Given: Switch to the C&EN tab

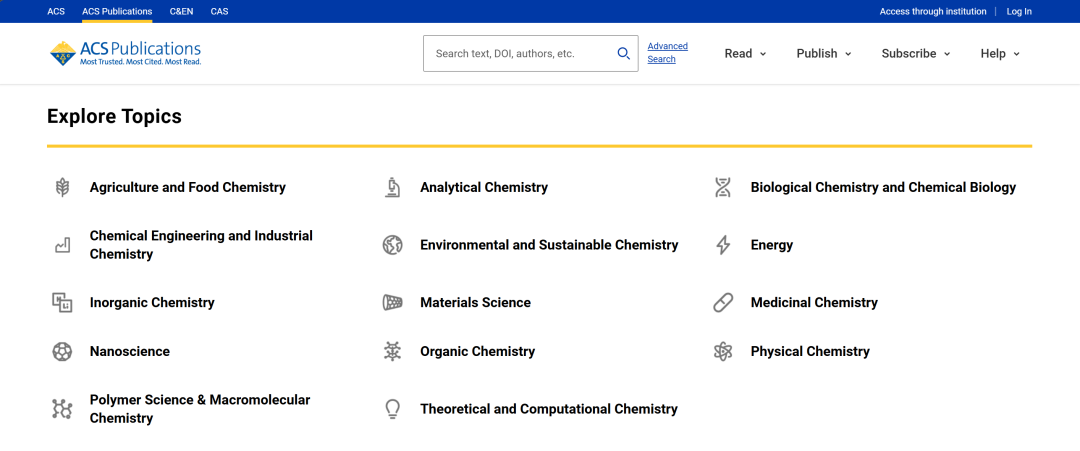Looking at the screenshot, I should pos(181,12).
